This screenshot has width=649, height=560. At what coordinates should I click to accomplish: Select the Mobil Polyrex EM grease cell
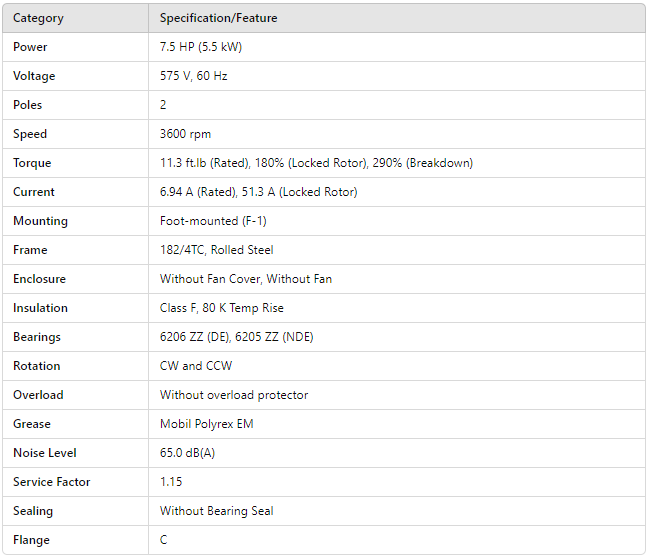click(206, 424)
